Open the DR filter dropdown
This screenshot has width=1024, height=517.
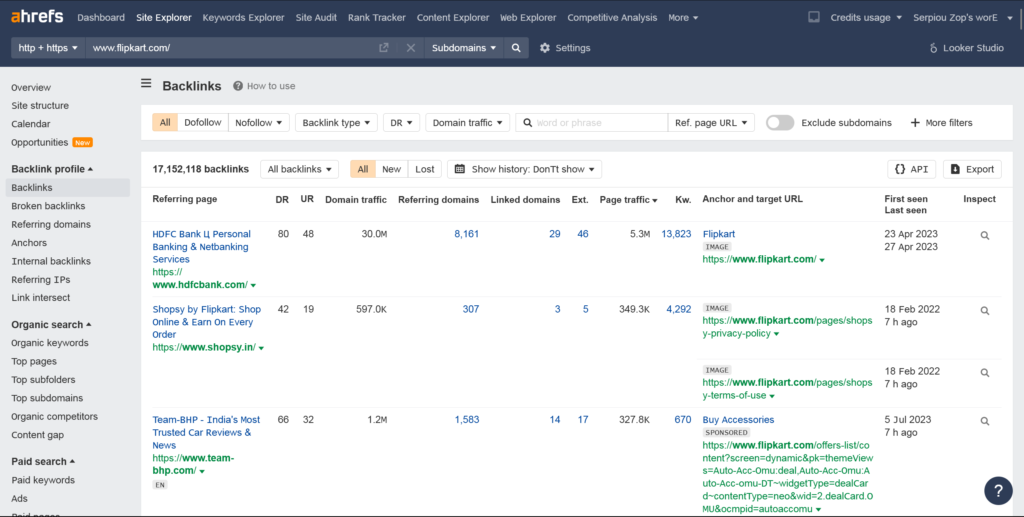coord(401,123)
